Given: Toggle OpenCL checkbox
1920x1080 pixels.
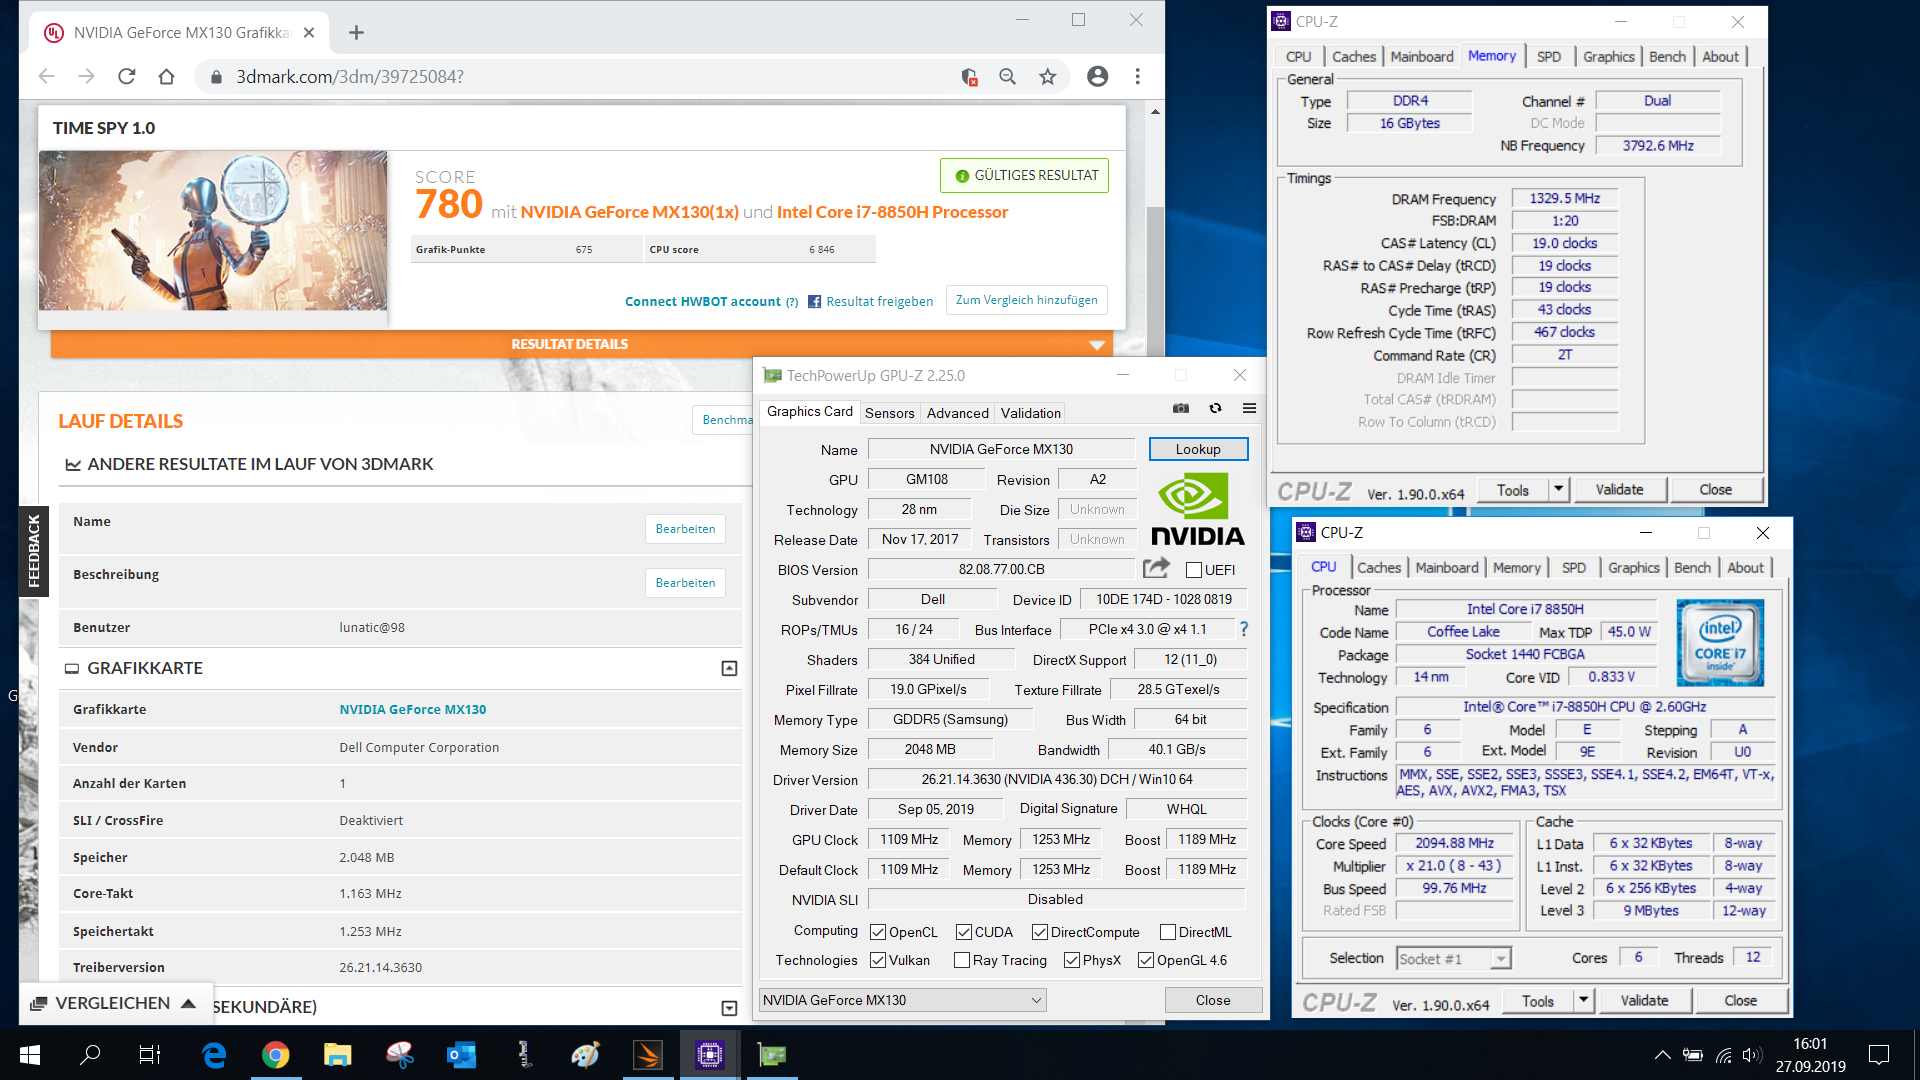Looking at the screenshot, I should [878, 932].
